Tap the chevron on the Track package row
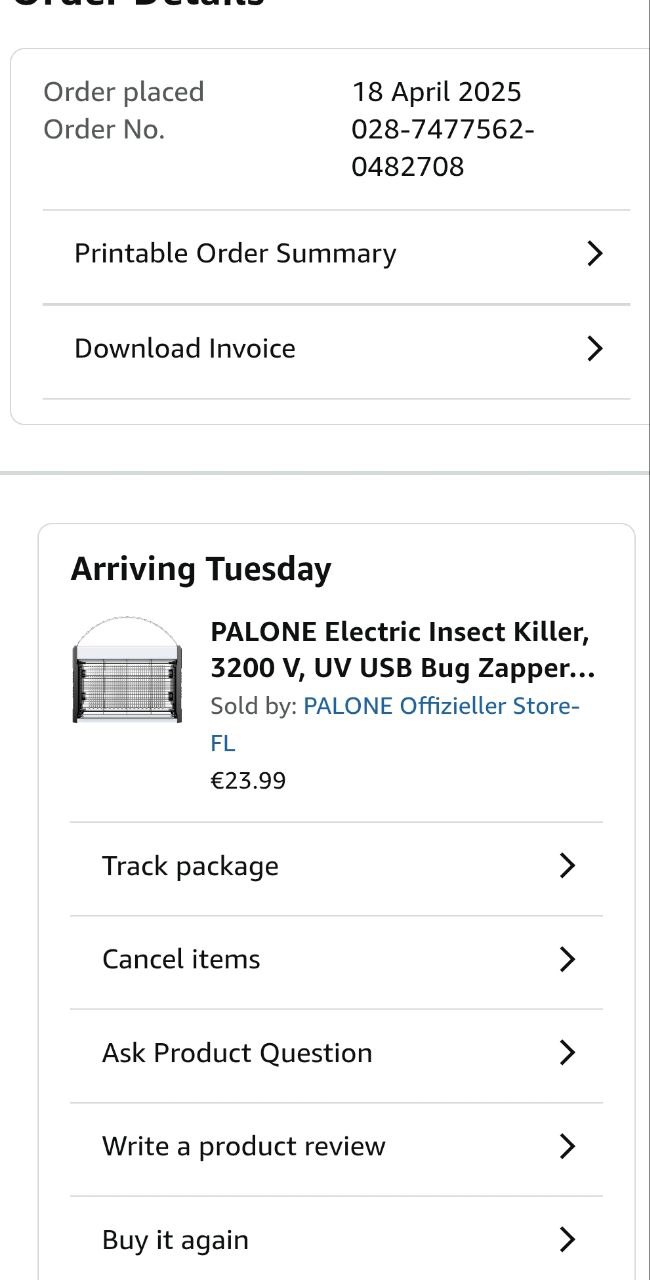 pyautogui.click(x=567, y=866)
